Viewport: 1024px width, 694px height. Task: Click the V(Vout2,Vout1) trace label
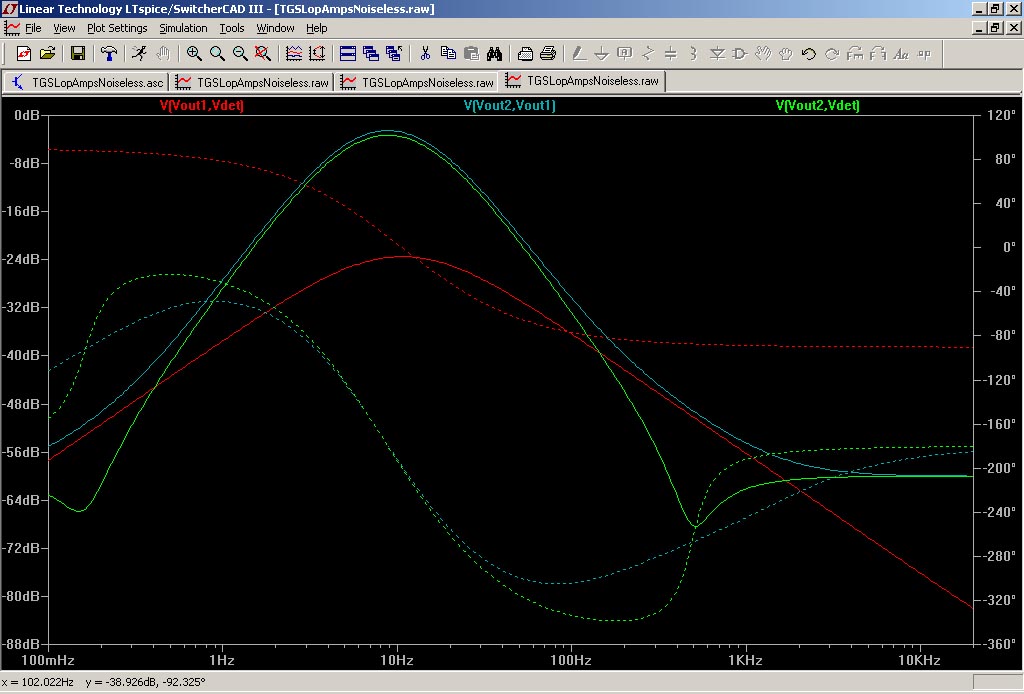pyautogui.click(x=510, y=105)
